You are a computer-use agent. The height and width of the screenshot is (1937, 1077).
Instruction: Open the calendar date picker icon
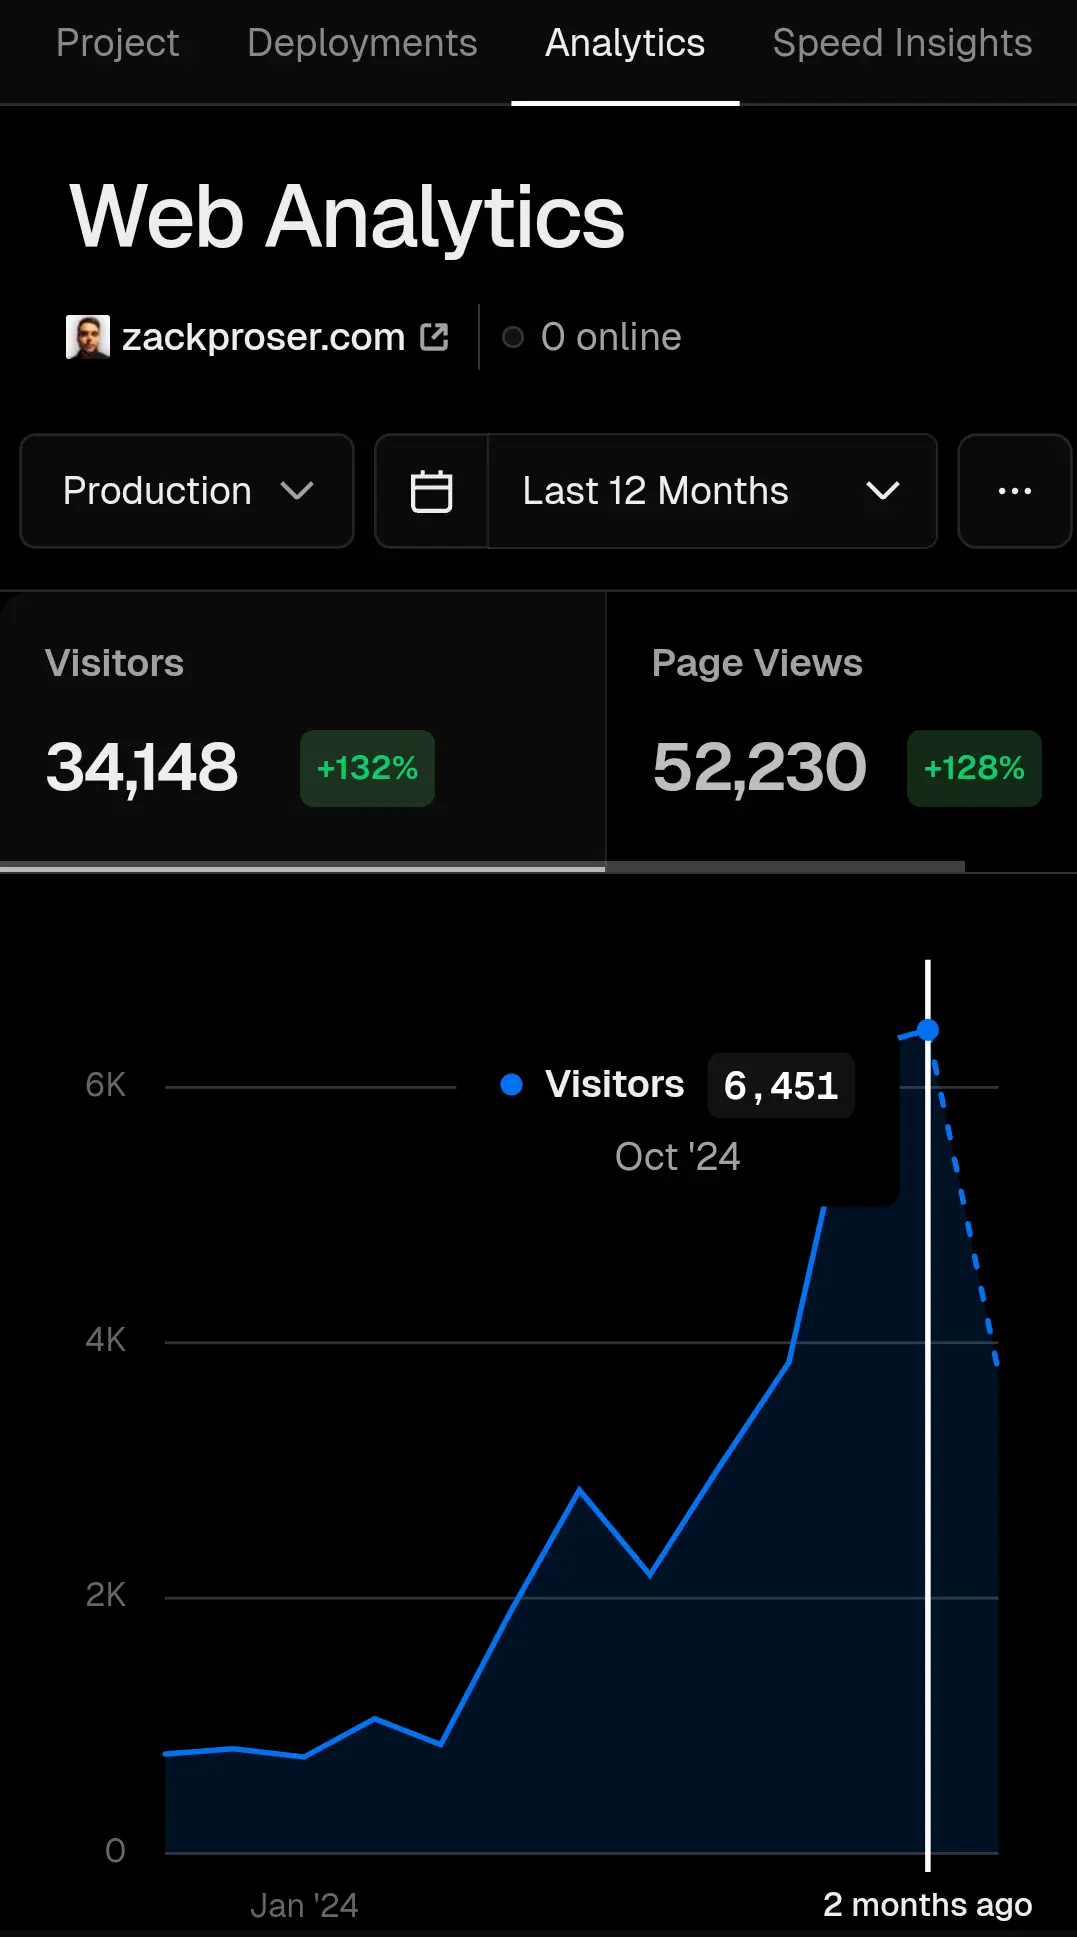432,491
